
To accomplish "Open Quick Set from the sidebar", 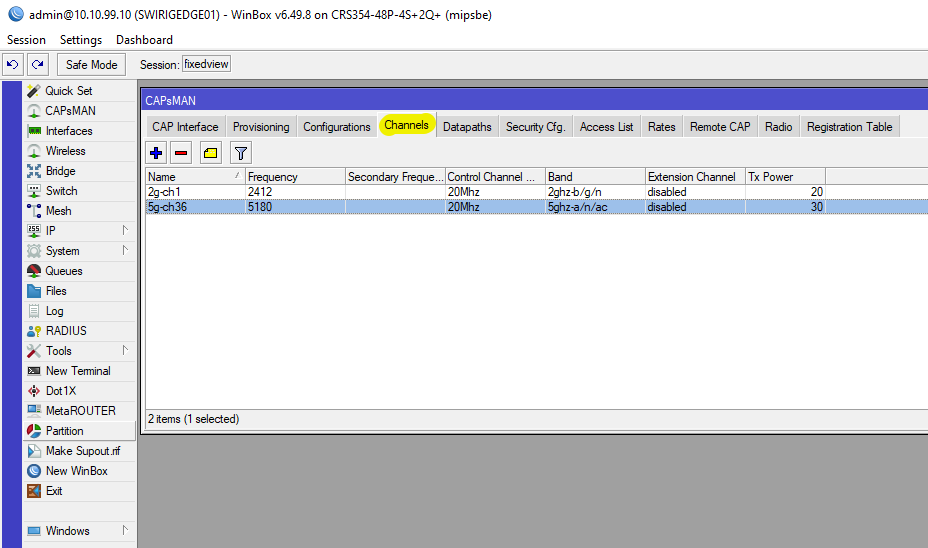I will click(x=68, y=91).
